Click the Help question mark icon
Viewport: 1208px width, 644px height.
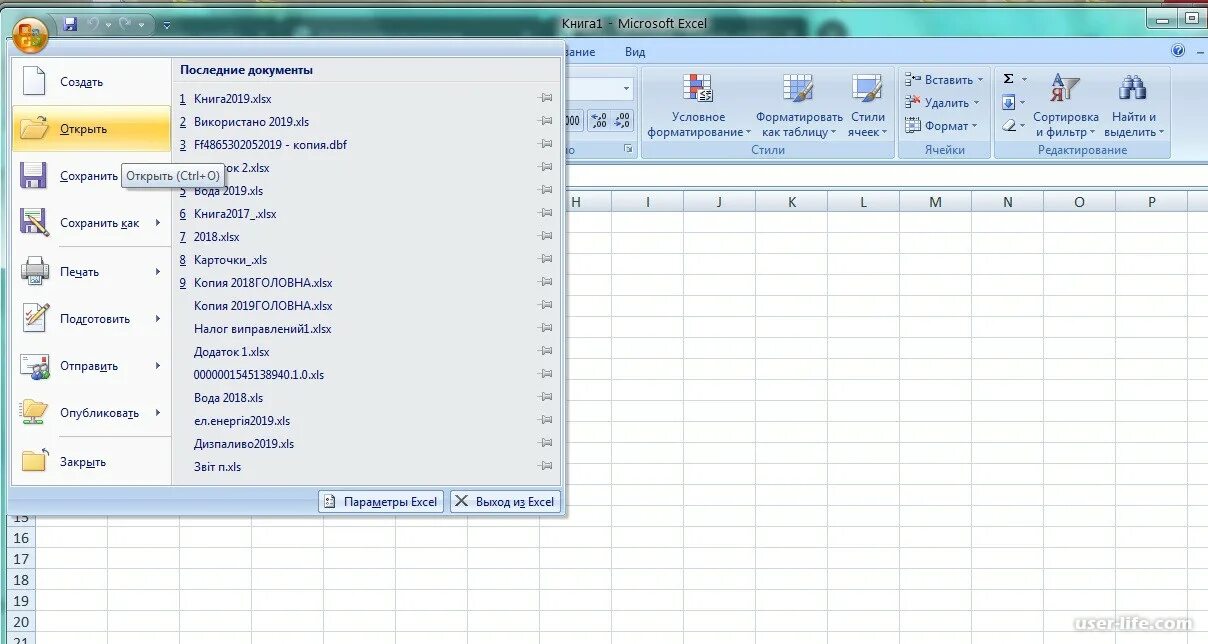[x=1178, y=51]
